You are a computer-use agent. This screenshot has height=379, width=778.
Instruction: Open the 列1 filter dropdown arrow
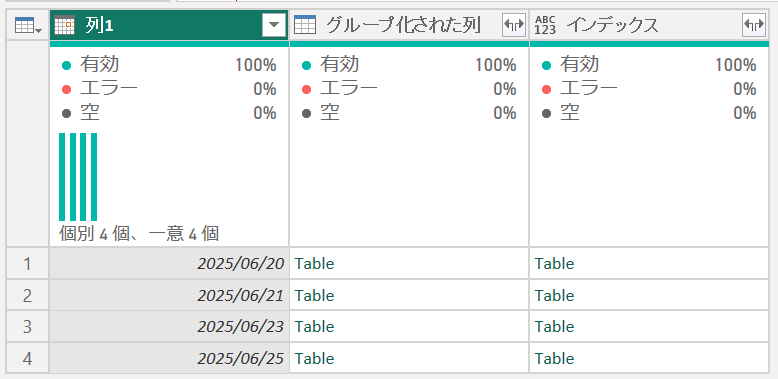coord(274,25)
